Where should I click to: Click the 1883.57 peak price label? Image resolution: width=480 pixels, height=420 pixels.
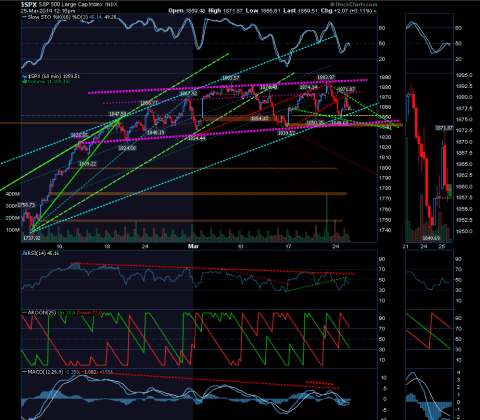coord(231,78)
